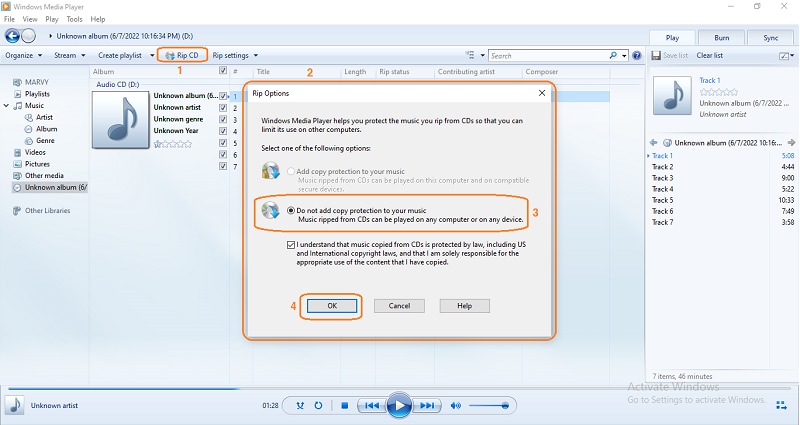Collapse the Music tree node
The image size is (800, 425).
6,106
